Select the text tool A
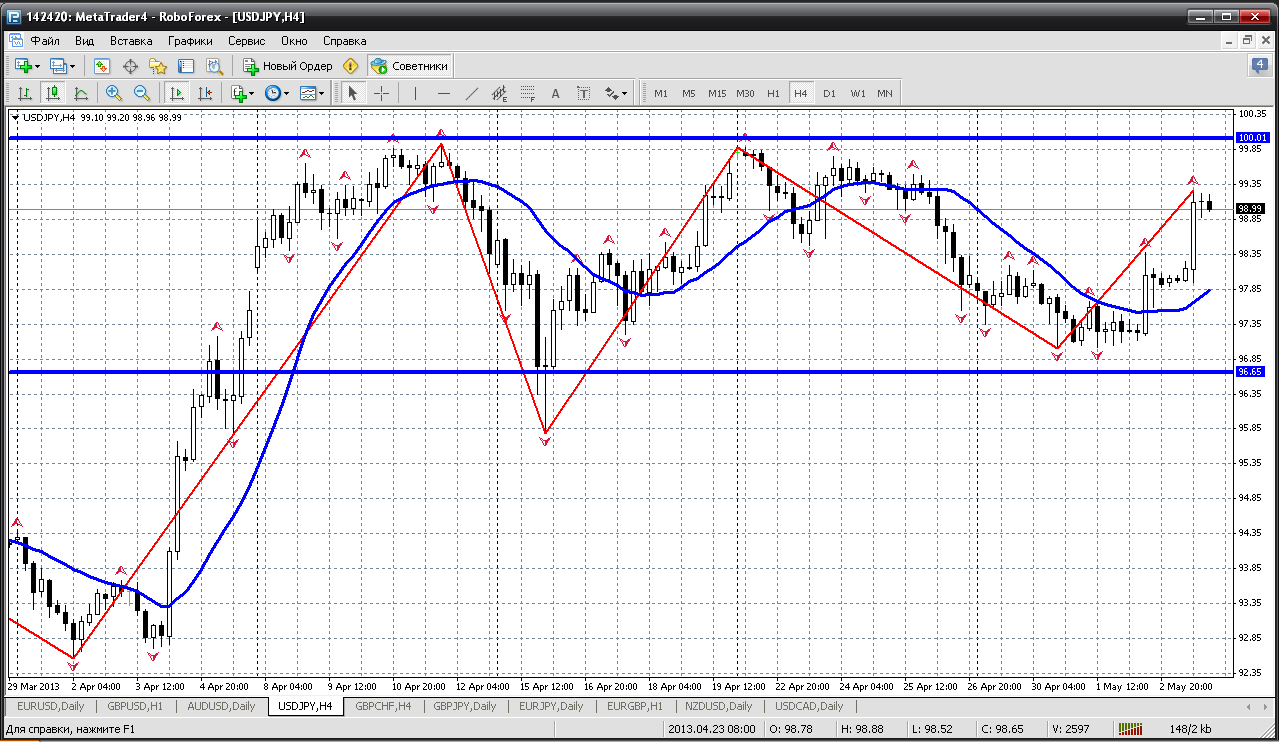Screen dimensions: 1279x742 (x=556, y=93)
